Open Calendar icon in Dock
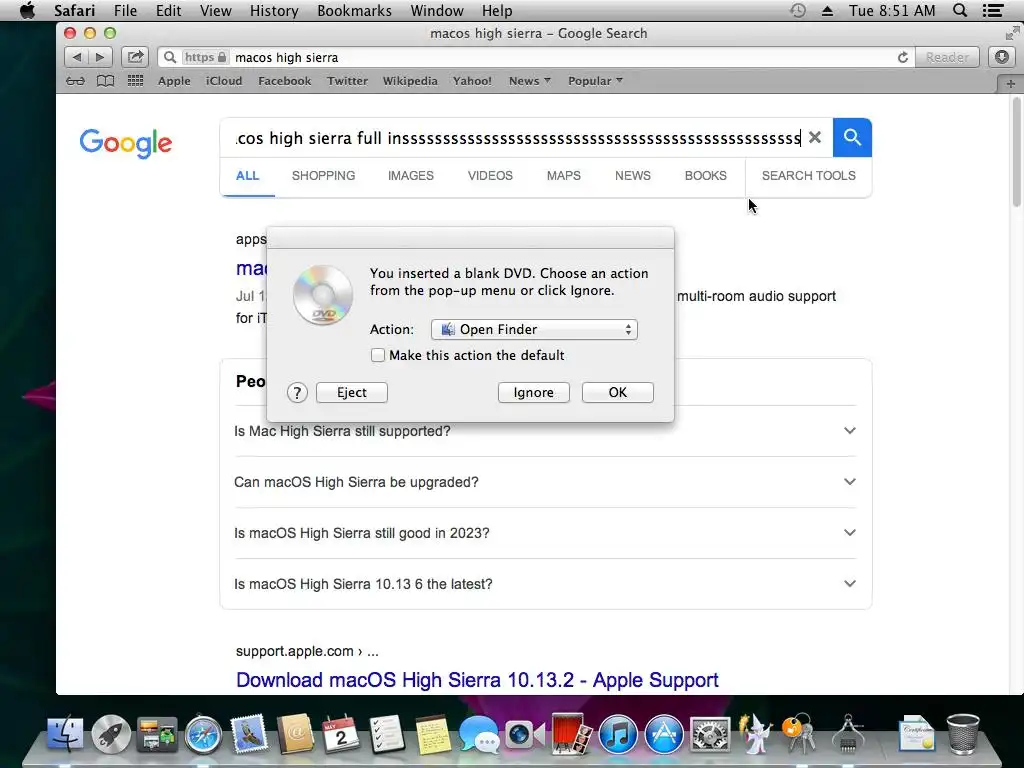The height and width of the screenshot is (768, 1024). coord(341,733)
